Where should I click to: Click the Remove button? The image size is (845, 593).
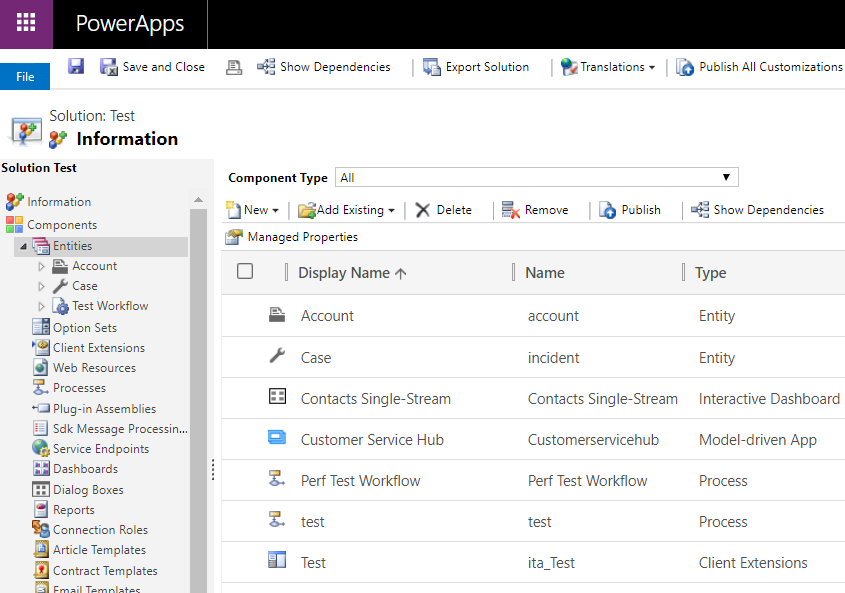[535, 210]
